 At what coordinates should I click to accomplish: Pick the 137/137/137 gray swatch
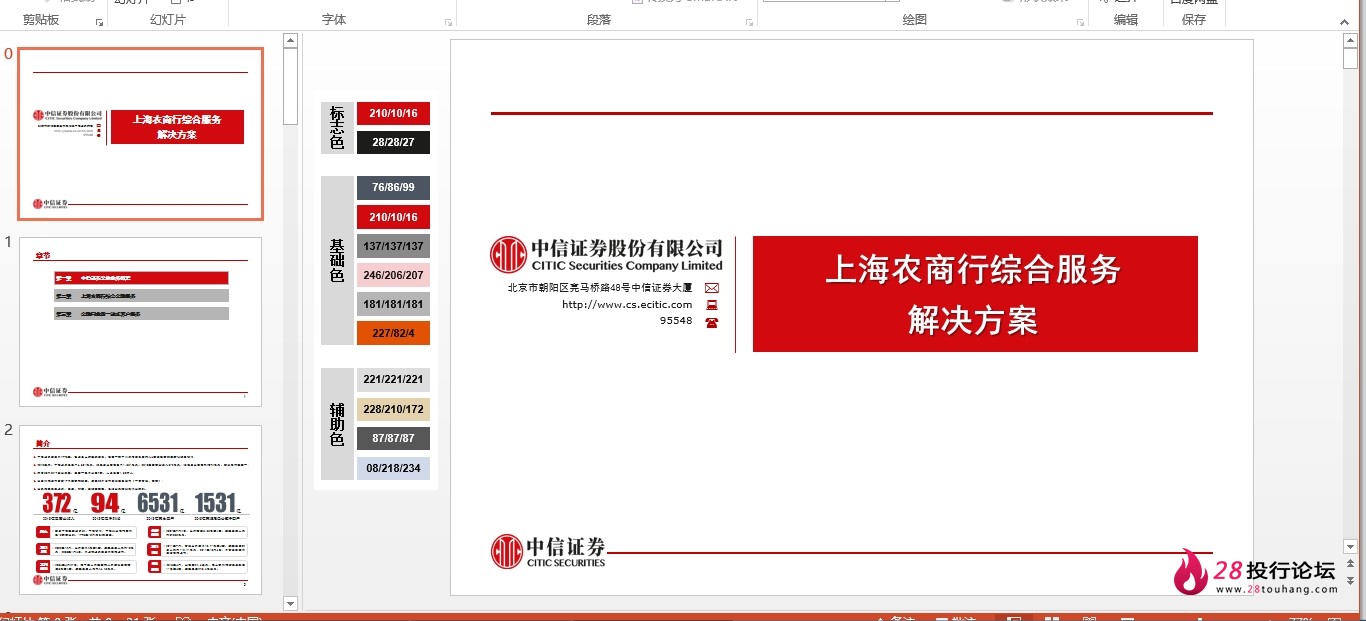coord(393,246)
